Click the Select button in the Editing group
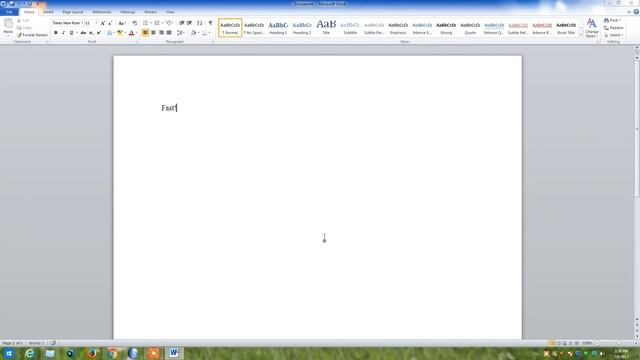The image size is (640, 360). (x=613, y=35)
